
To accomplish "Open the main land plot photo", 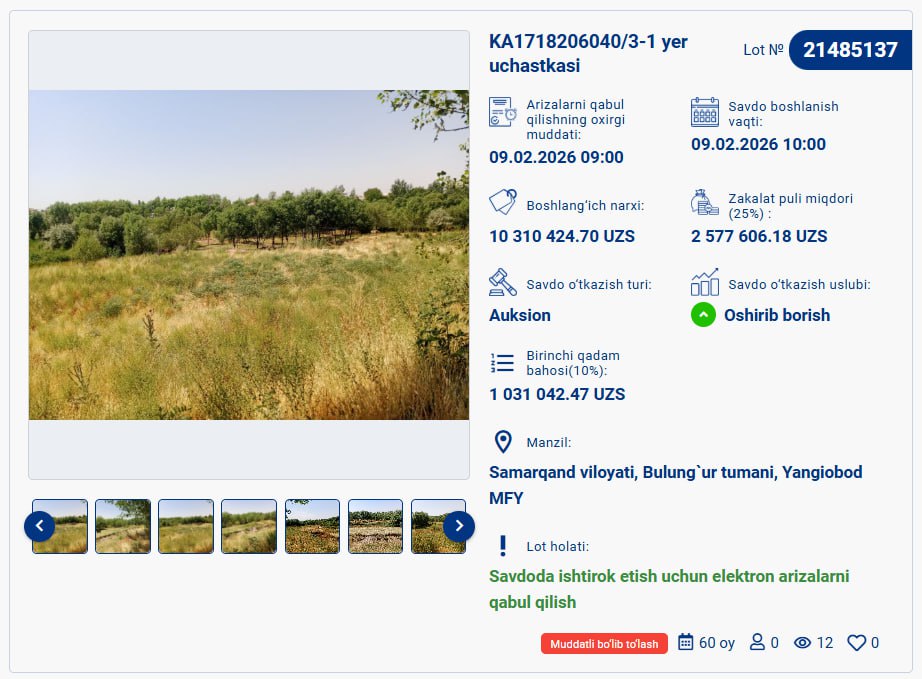I will pos(249,255).
